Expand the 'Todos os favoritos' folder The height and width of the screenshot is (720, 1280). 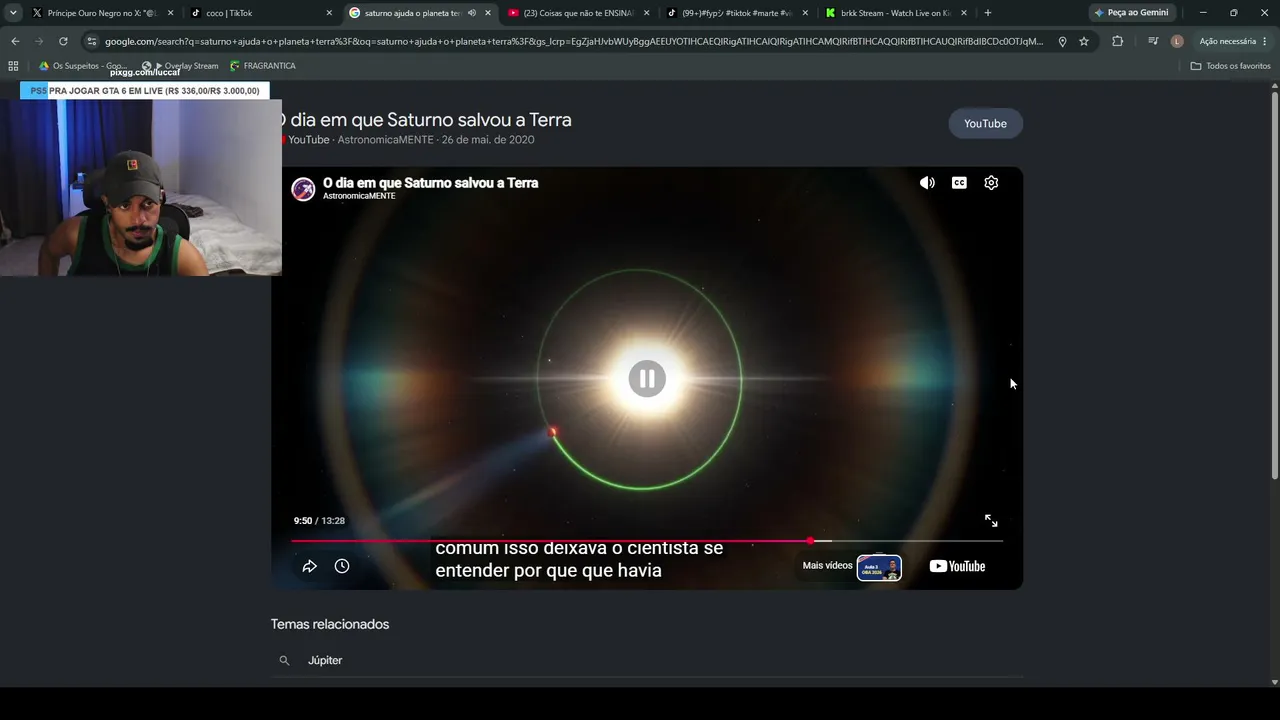(1230, 66)
